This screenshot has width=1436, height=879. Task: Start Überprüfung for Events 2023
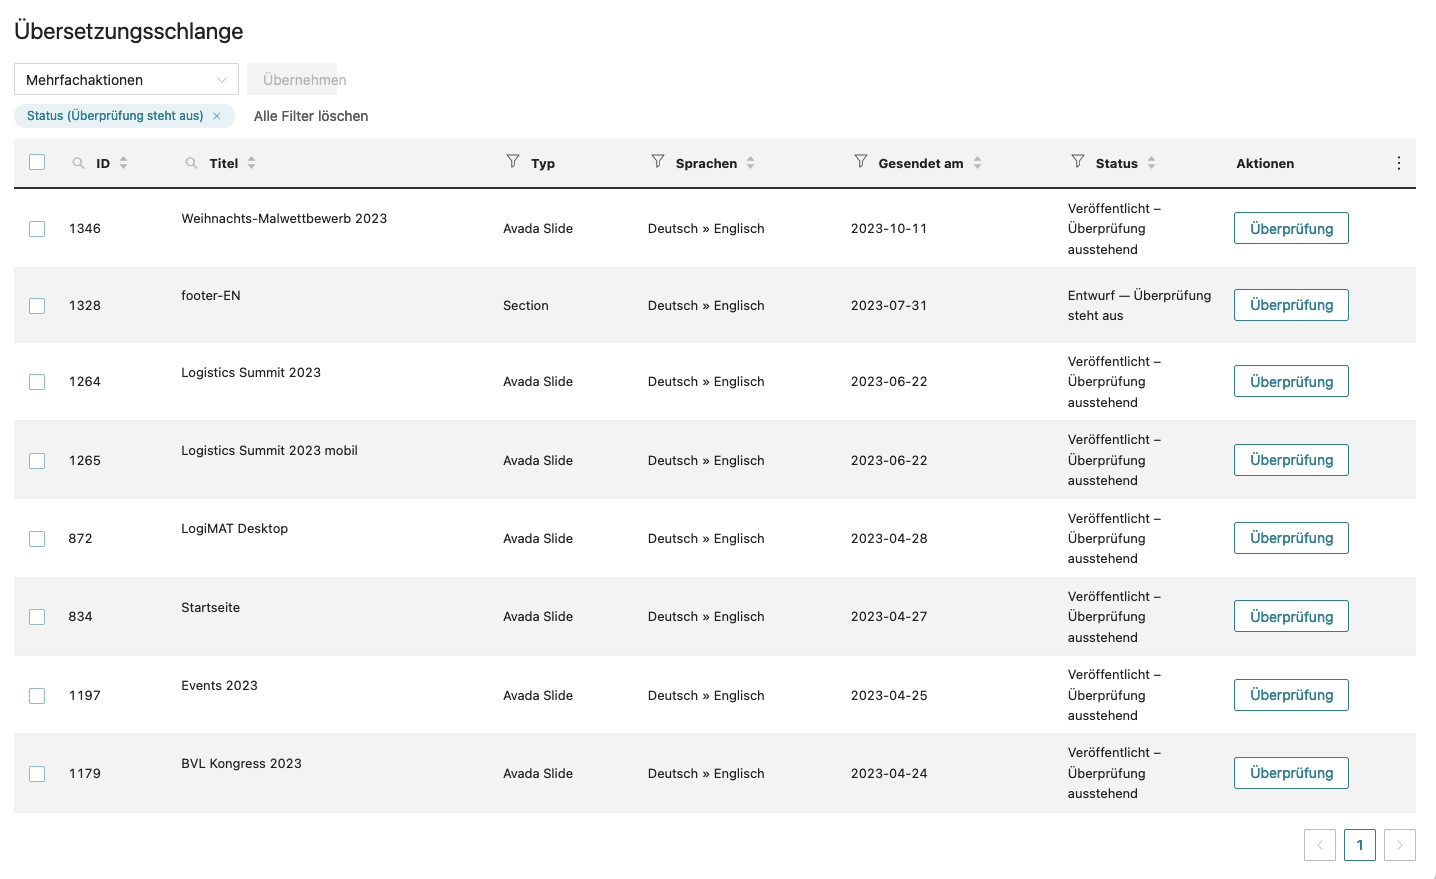(1291, 695)
